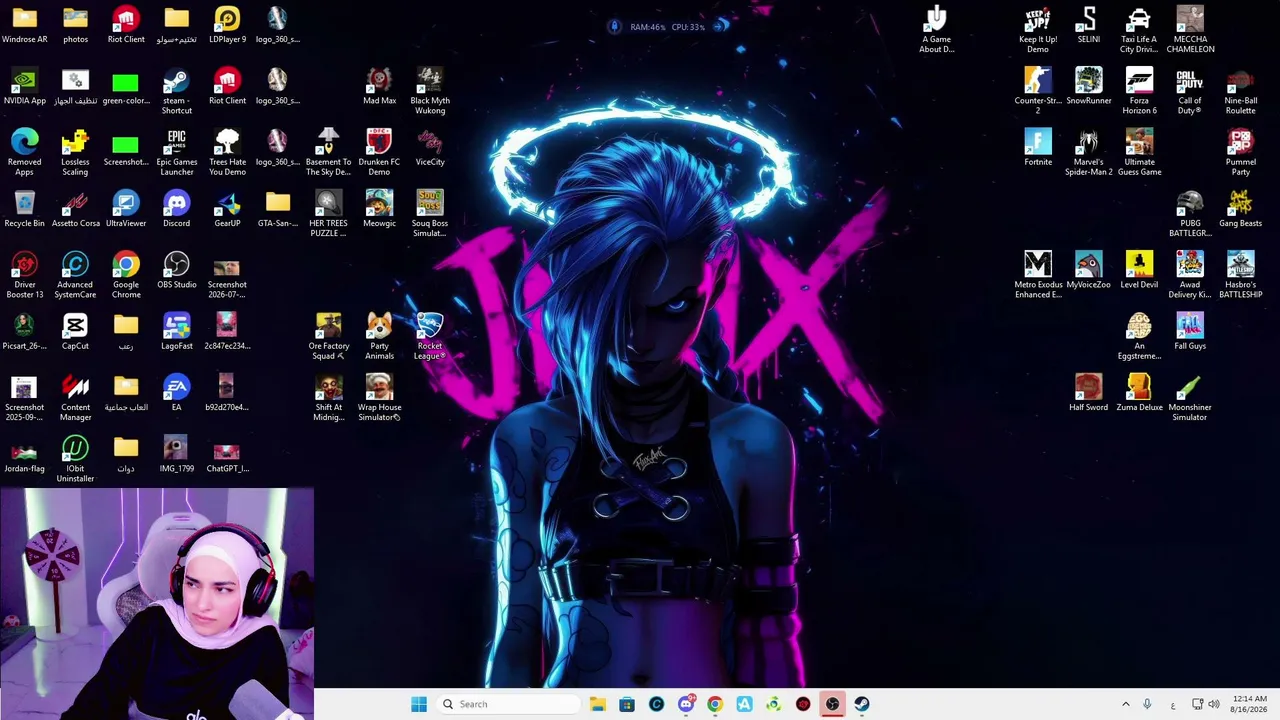This screenshot has width=1280, height=720.
Task: Open Microsoft Store from the taskbar
Action: 627,704
